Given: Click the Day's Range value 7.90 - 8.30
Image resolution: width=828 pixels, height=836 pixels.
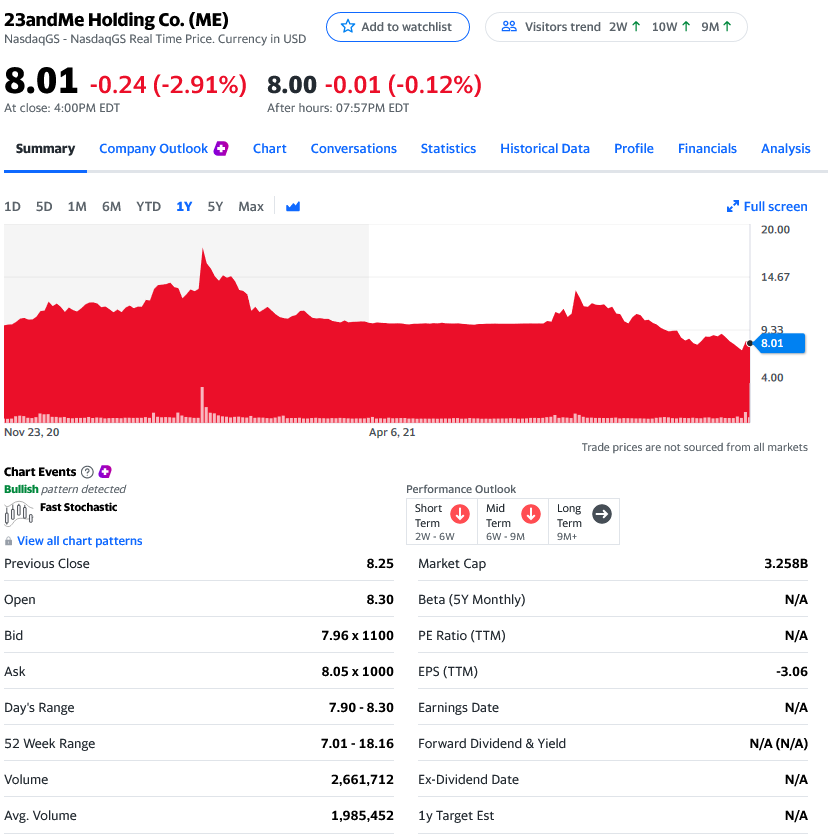Looking at the screenshot, I should coord(361,708).
